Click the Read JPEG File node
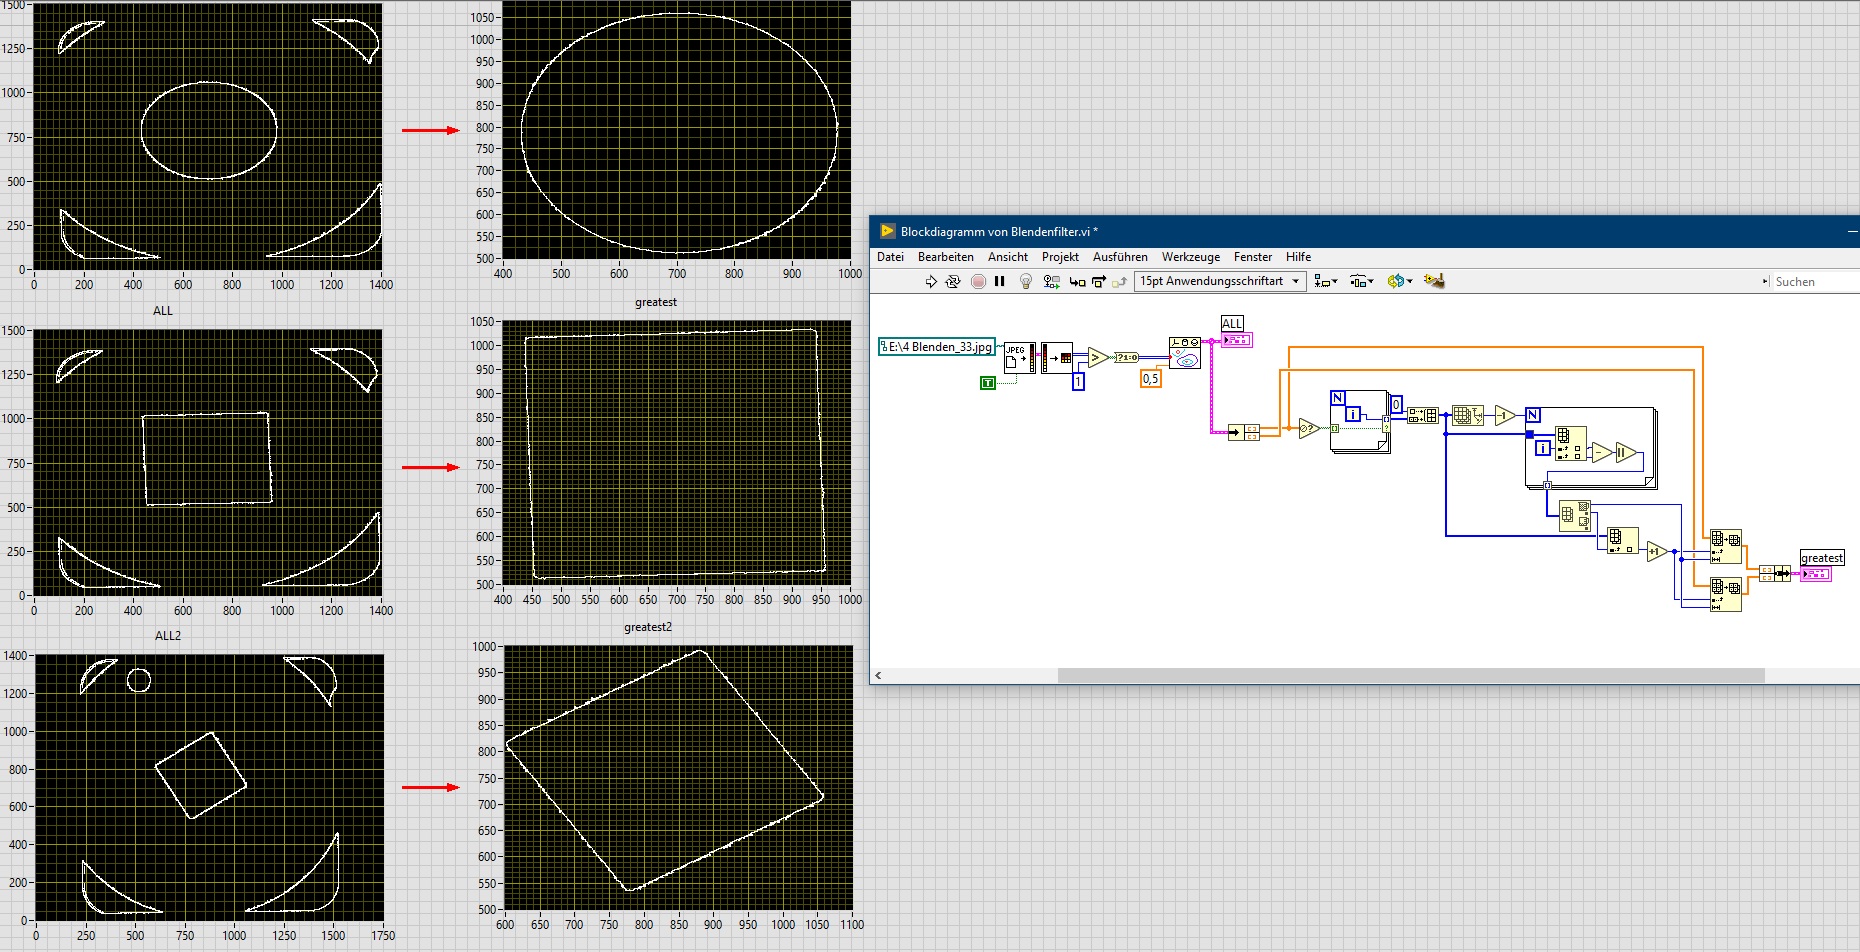The width and height of the screenshot is (1860, 952). [1018, 358]
